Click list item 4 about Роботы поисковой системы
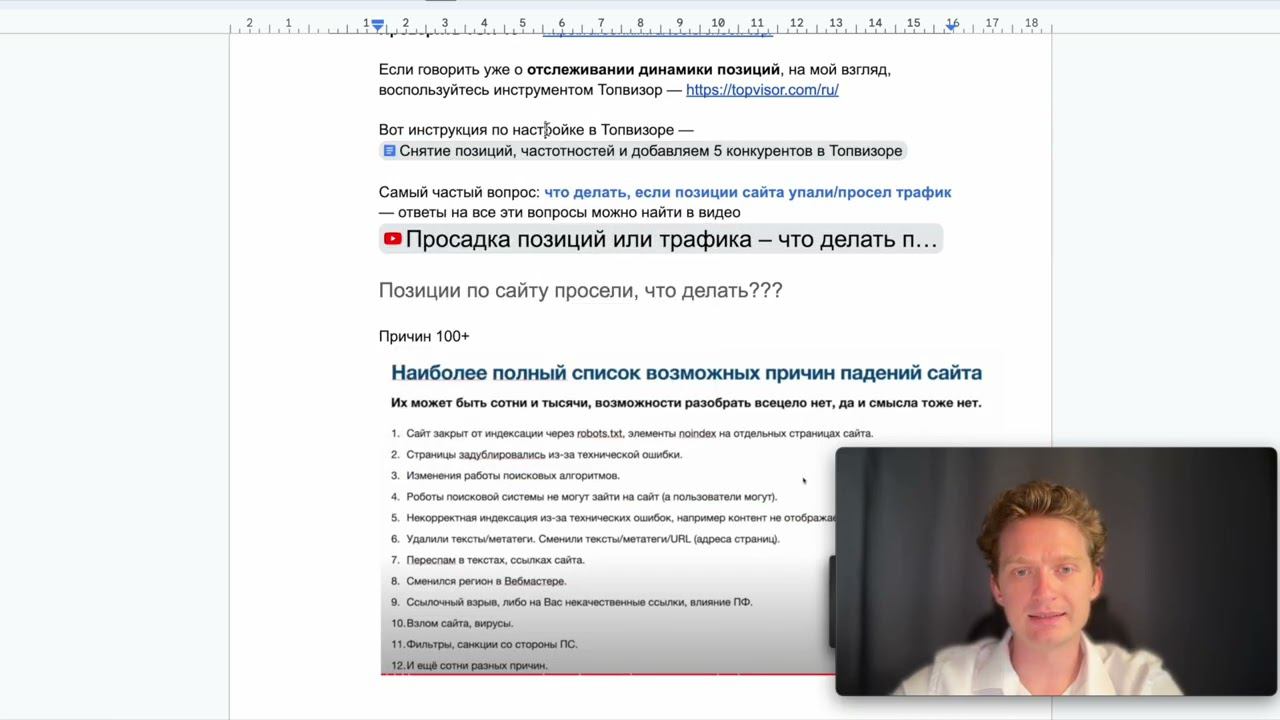 (584, 497)
